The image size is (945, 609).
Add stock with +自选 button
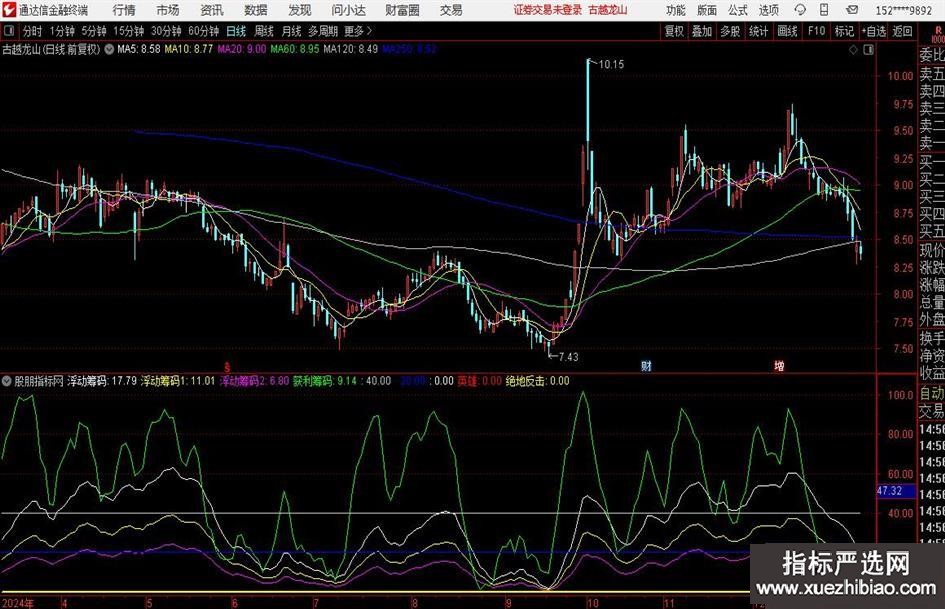point(874,31)
